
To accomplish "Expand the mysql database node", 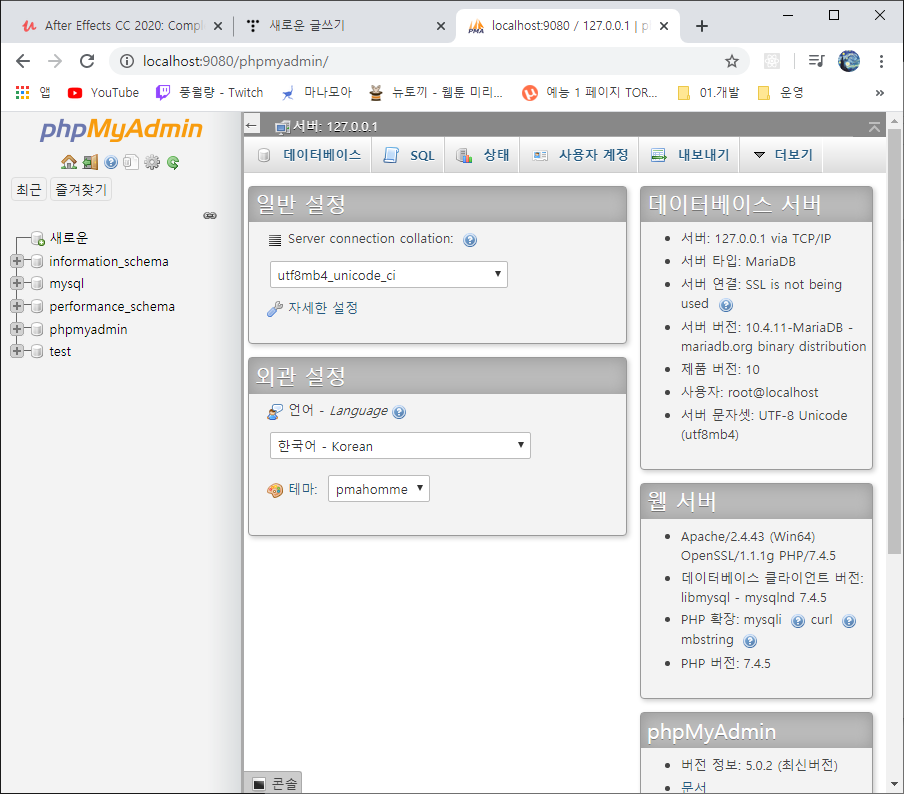I will pyautogui.click(x=17, y=283).
